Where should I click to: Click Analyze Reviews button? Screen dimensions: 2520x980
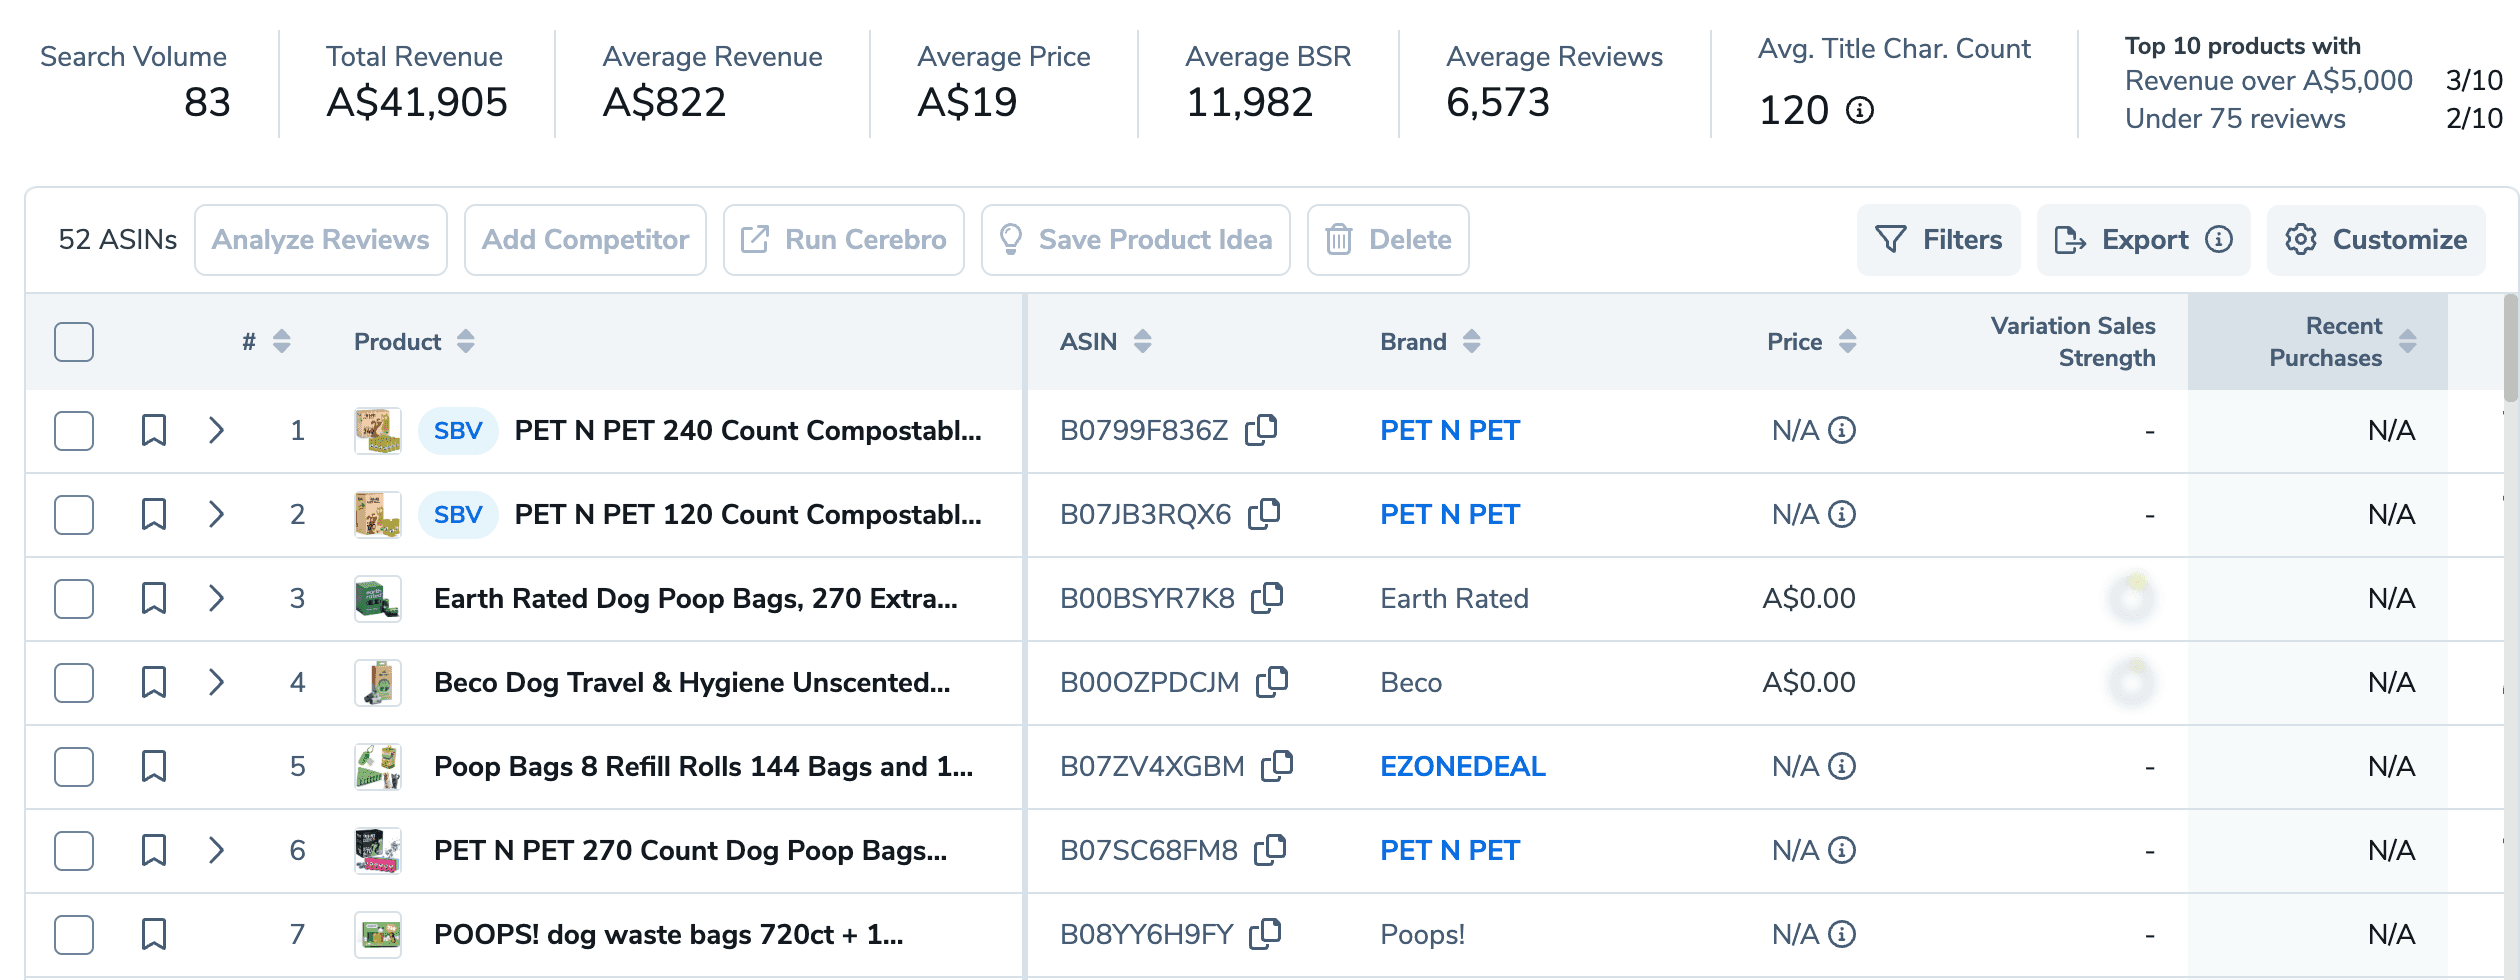pyautogui.click(x=320, y=240)
